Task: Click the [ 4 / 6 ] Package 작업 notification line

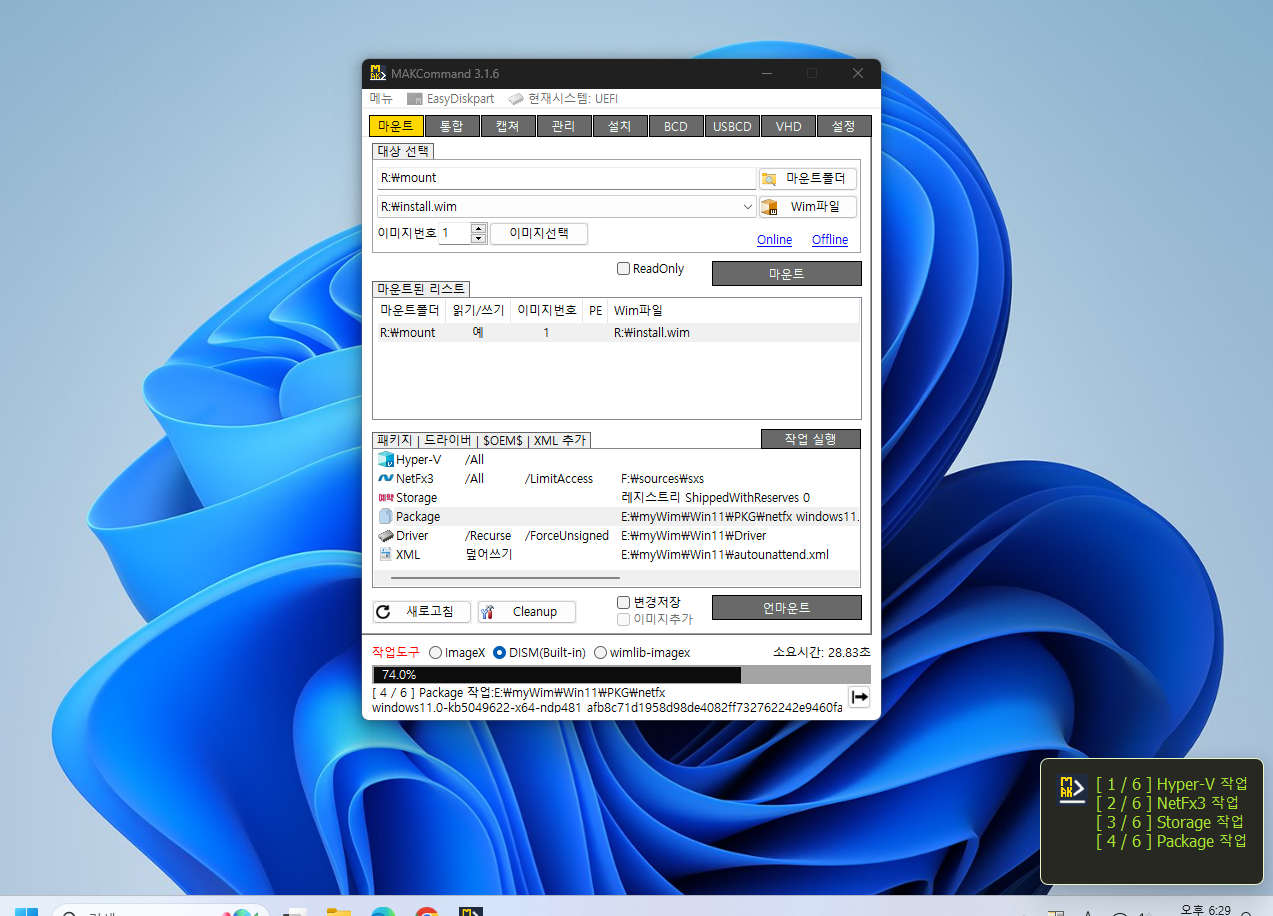Action: point(1171,842)
